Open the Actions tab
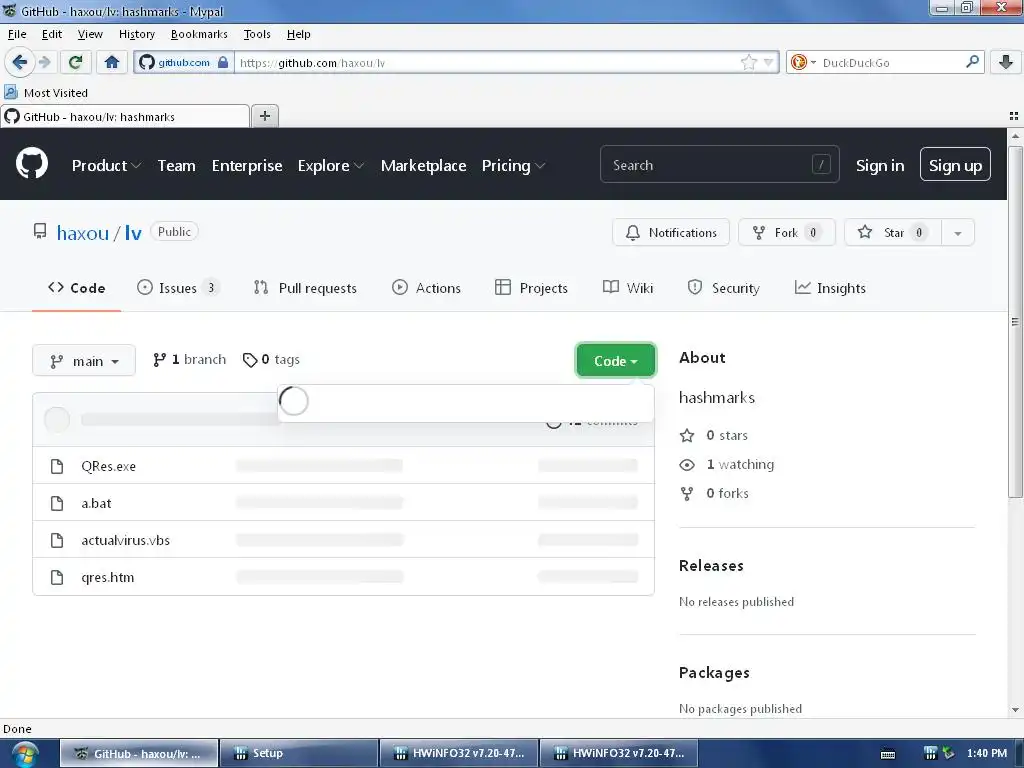Viewport: 1024px width, 768px height. point(426,288)
